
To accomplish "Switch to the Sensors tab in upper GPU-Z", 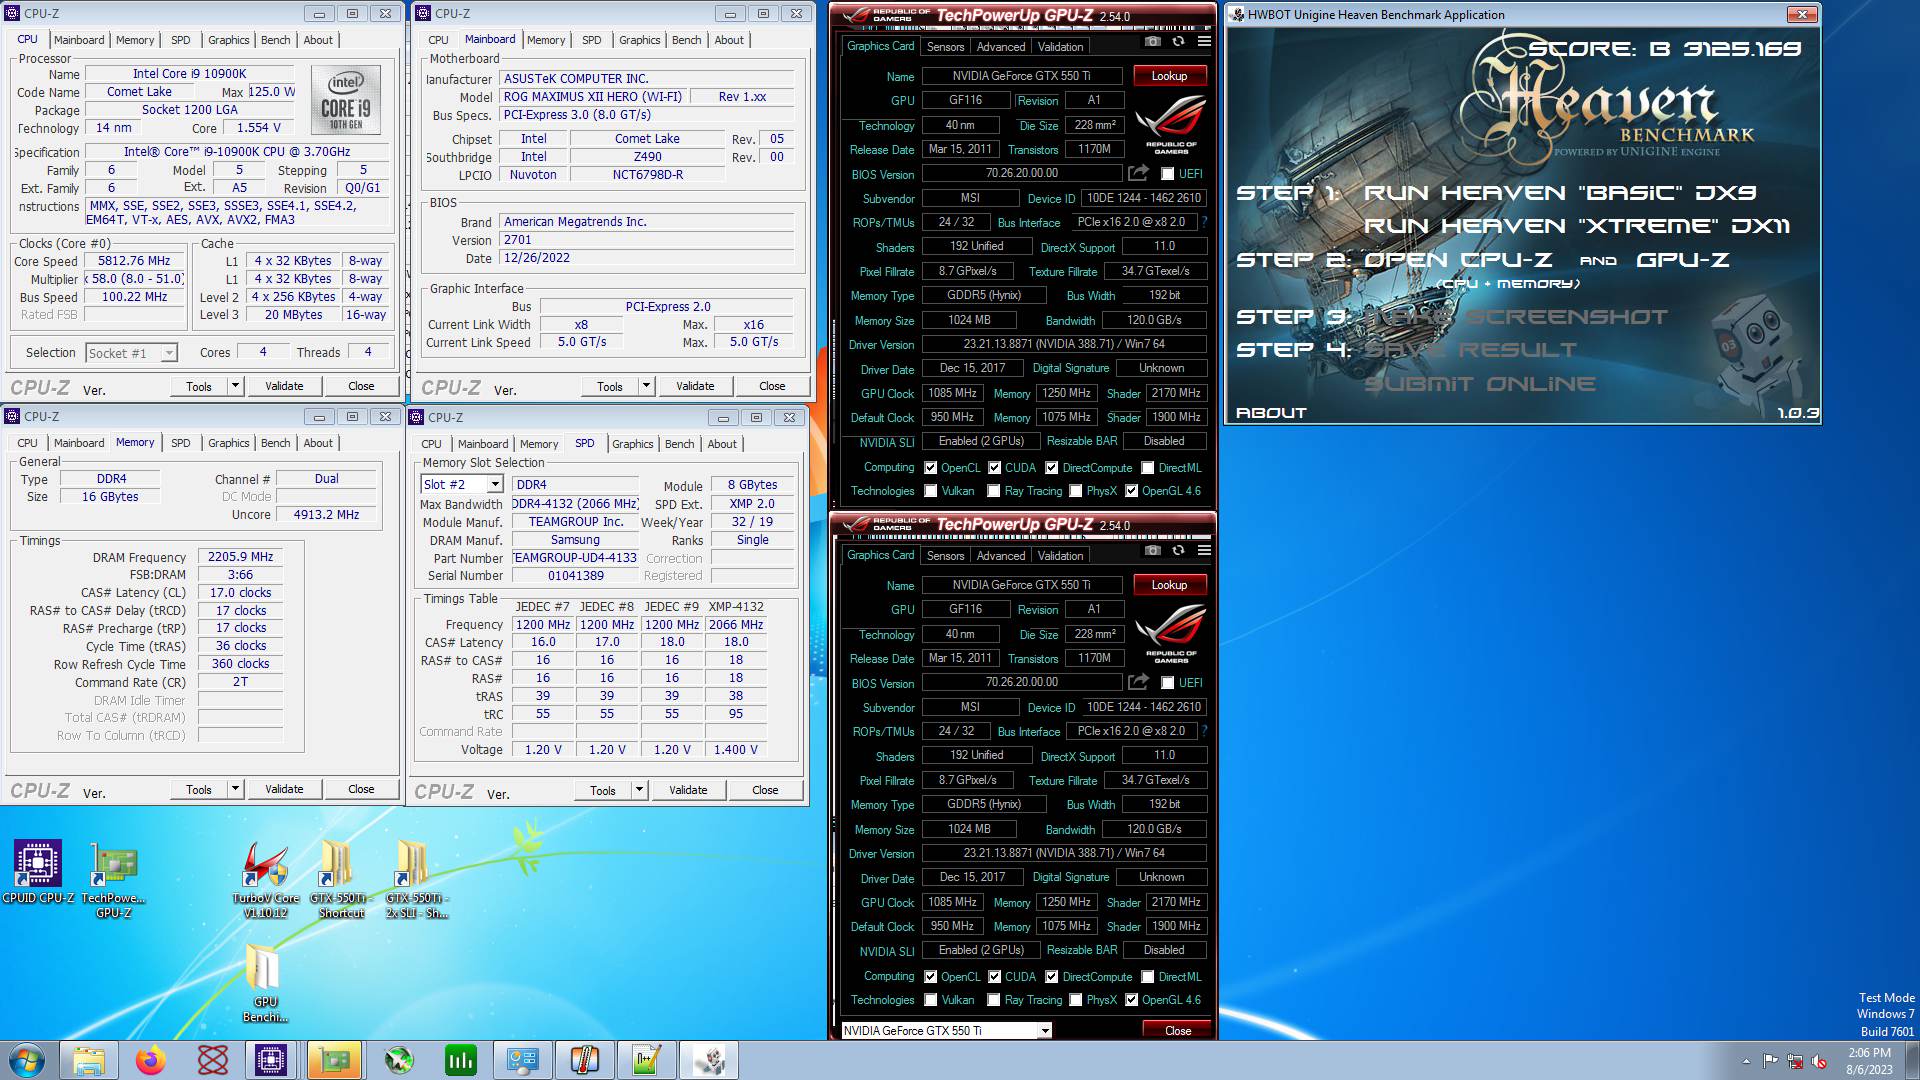I will point(946,47).
